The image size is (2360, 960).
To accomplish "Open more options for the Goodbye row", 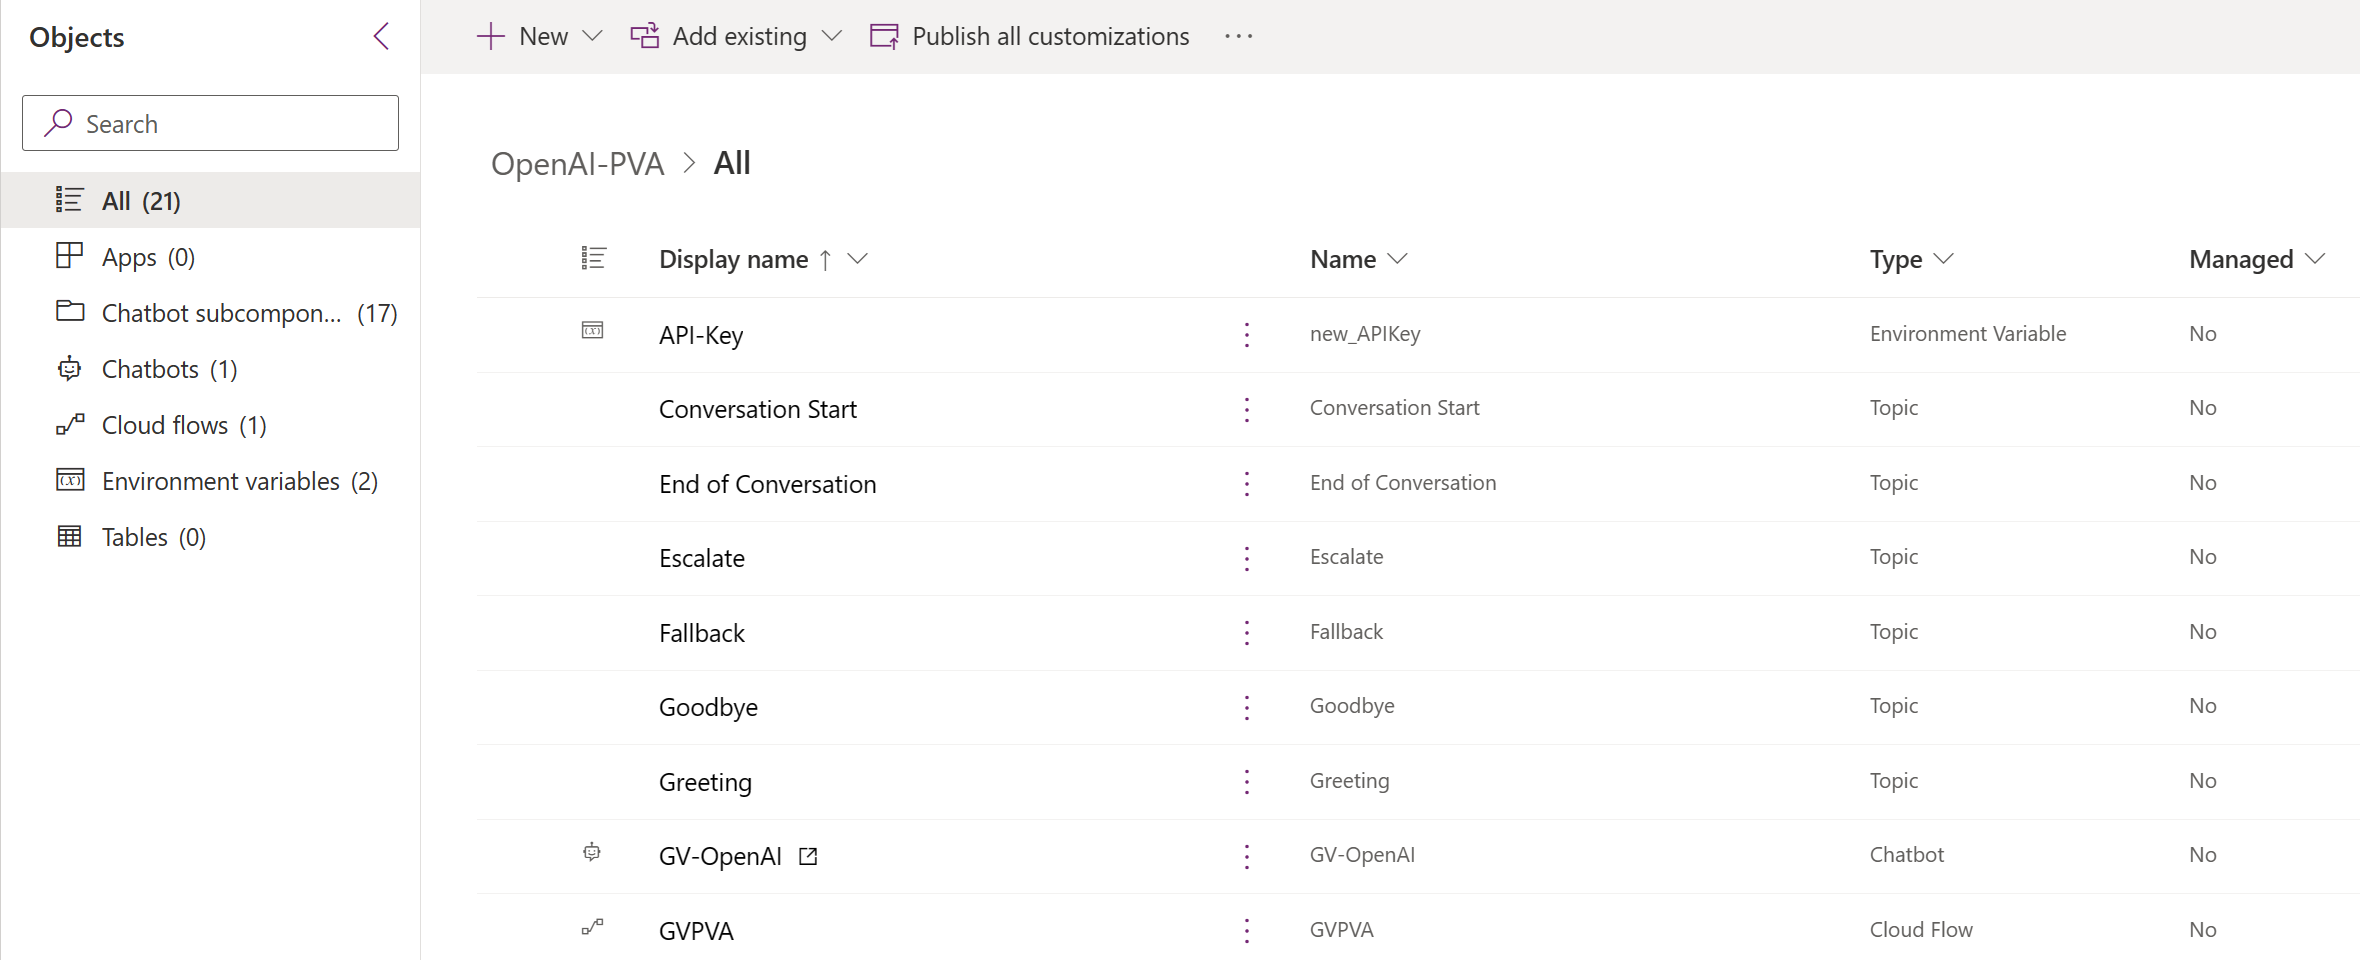I will tap(1246, 707).
